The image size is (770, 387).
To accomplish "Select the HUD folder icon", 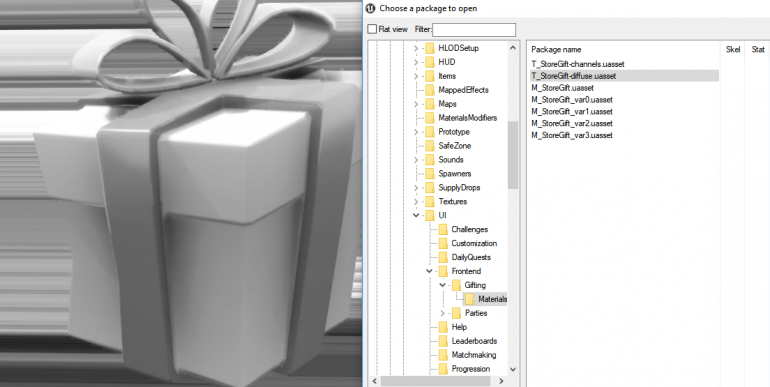I will 430,62.
